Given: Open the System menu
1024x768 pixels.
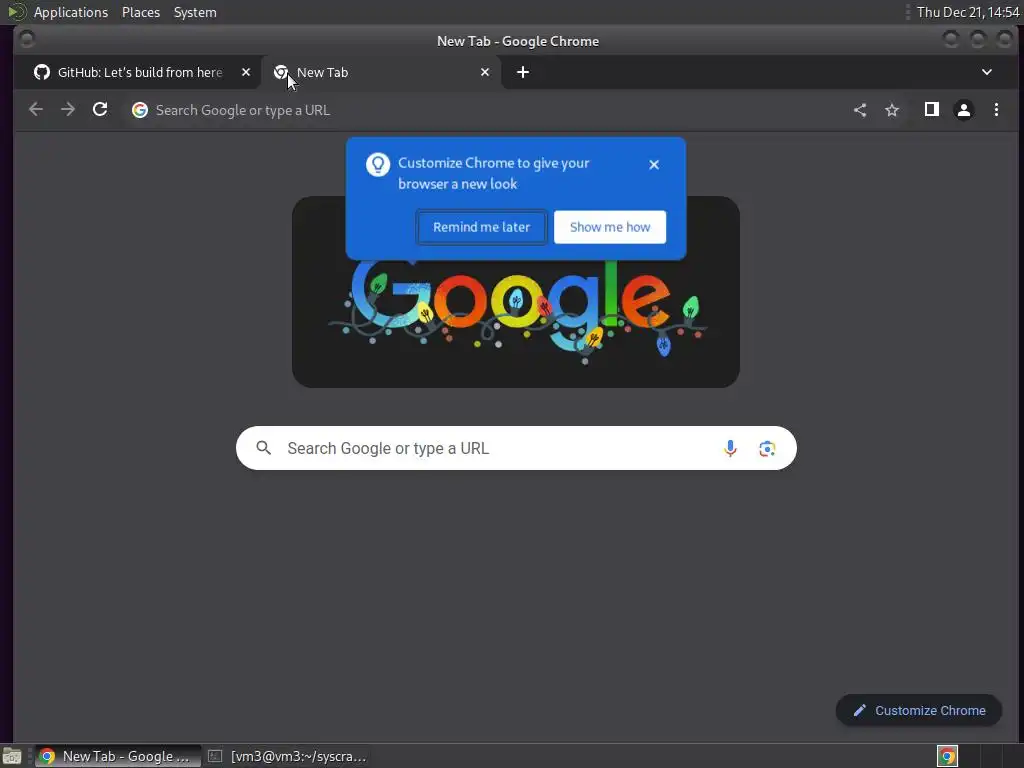Looking at the screenshot, I should point(195,12).
